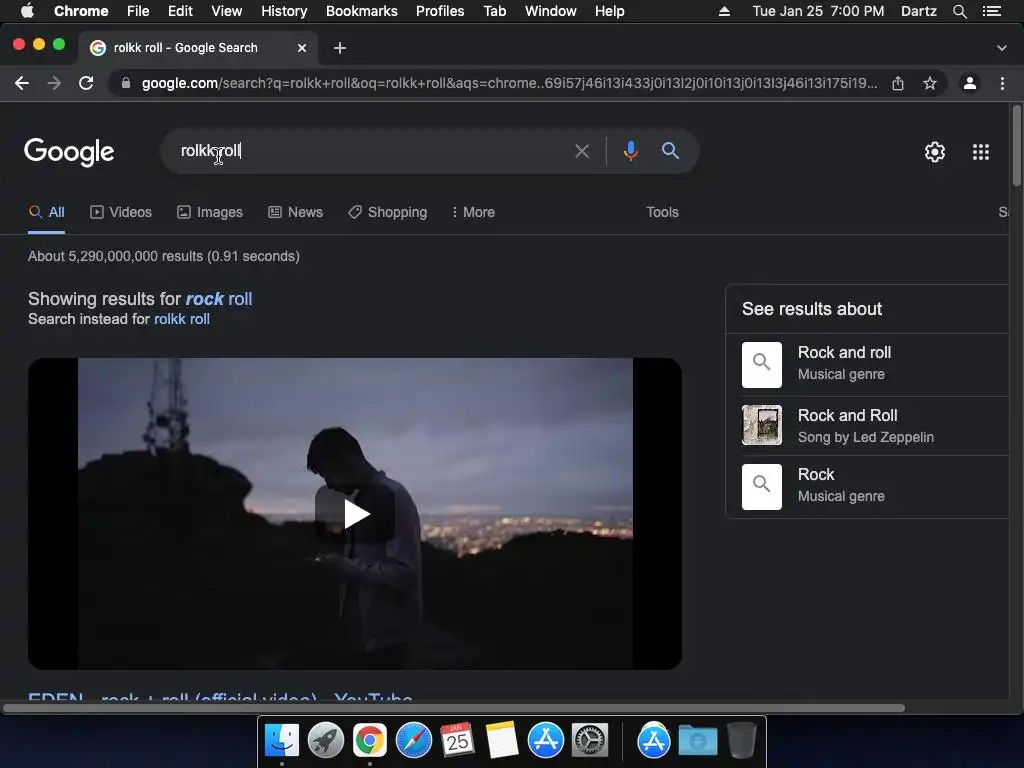Open the search Tools options
This screenshot has width=1024, height=768.
pyautogui.click(x=662, y=212)
